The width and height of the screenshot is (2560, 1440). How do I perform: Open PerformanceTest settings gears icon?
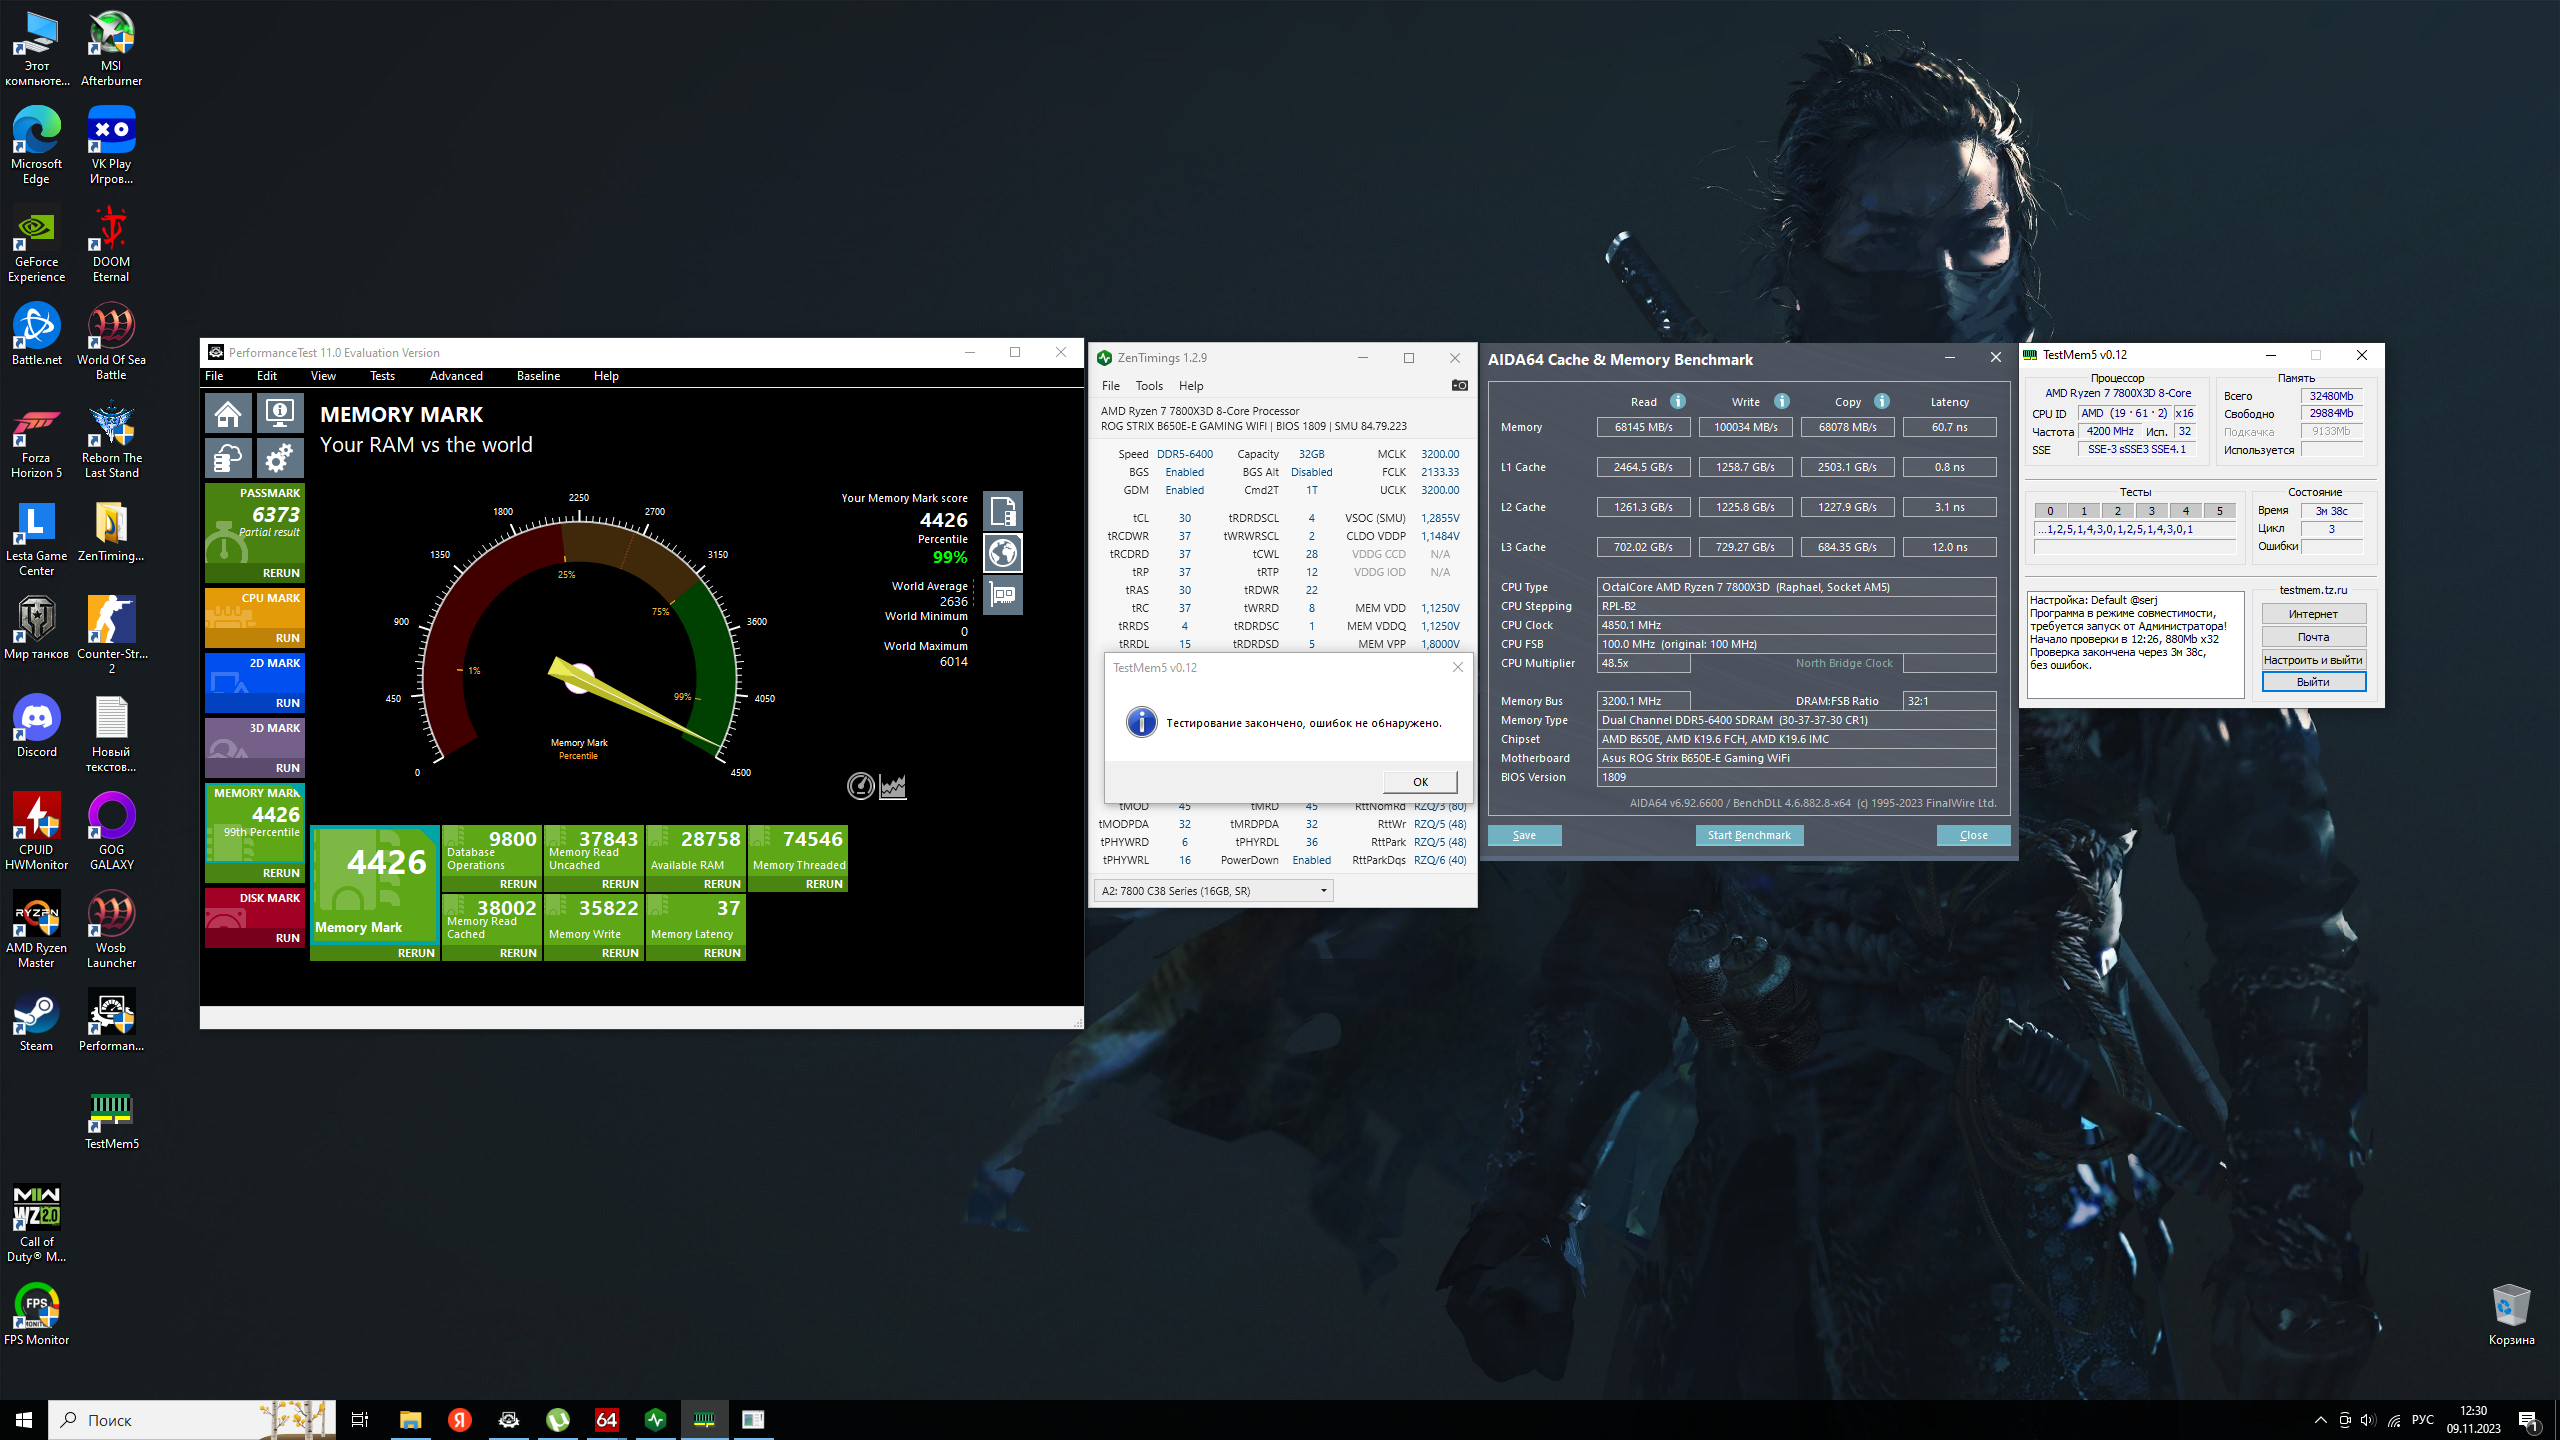click(279, 459)
